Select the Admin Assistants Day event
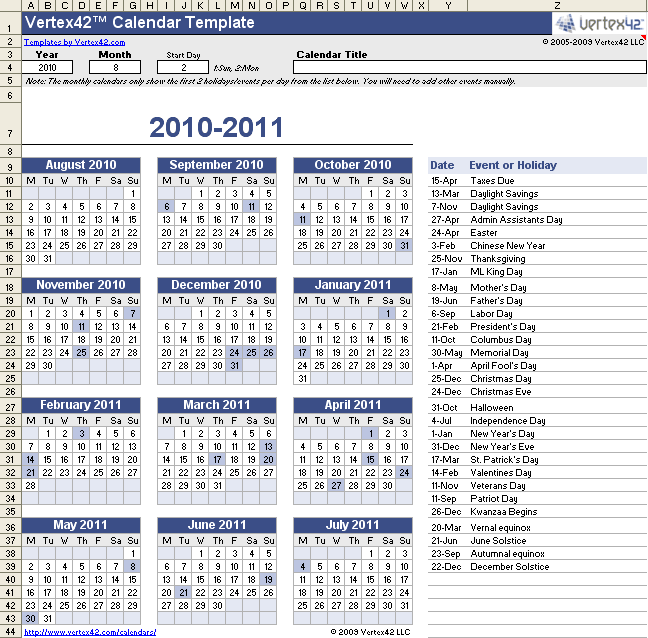 516,220
